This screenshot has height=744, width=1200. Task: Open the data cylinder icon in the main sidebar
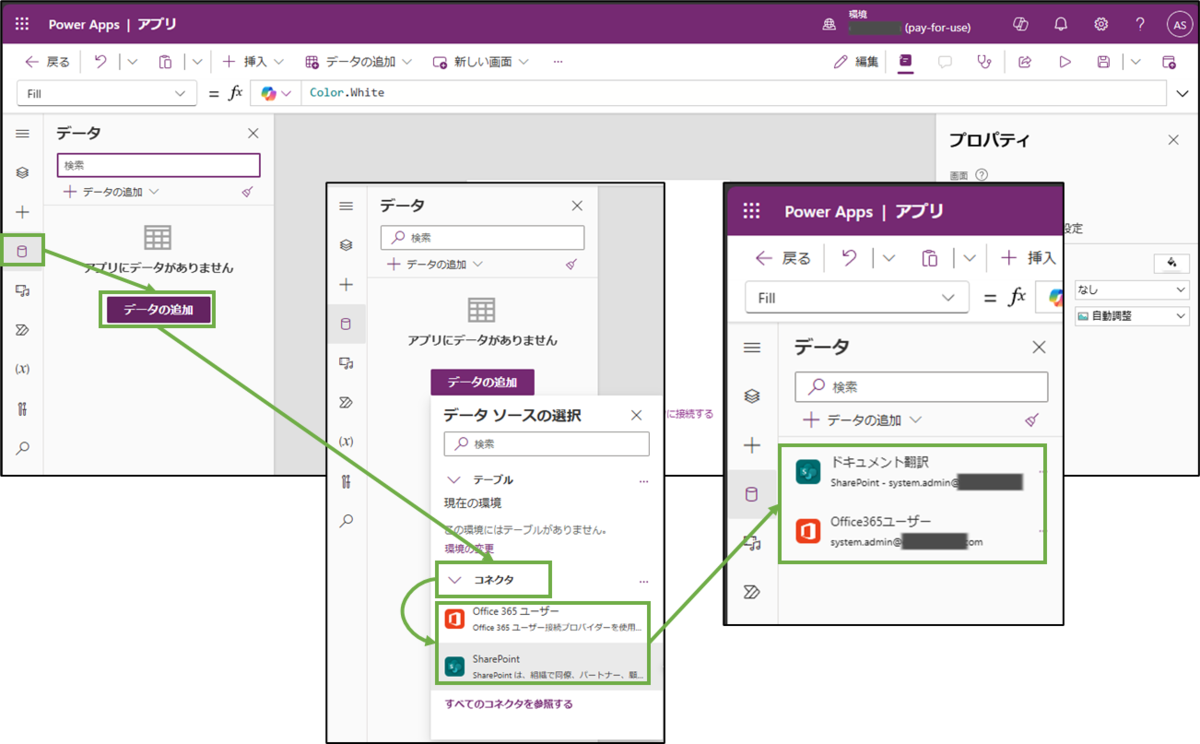click(x=22, y=251)
